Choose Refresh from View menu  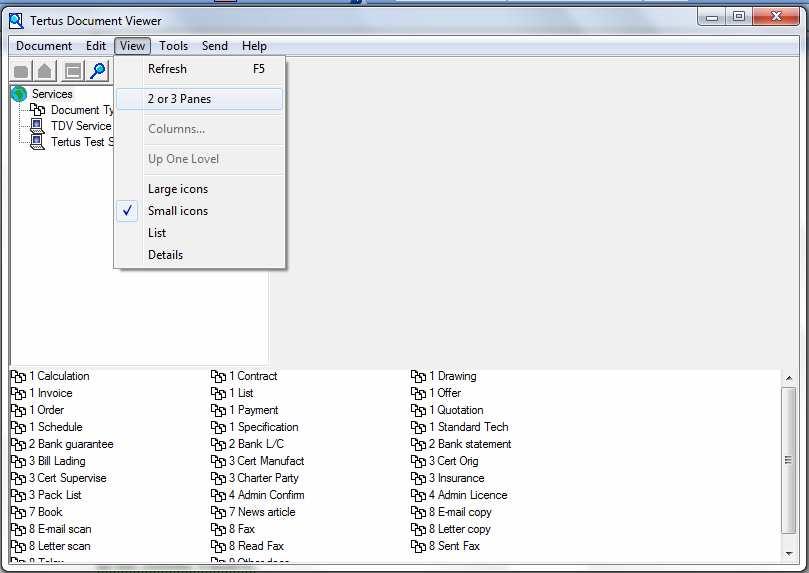pos(200,69)
